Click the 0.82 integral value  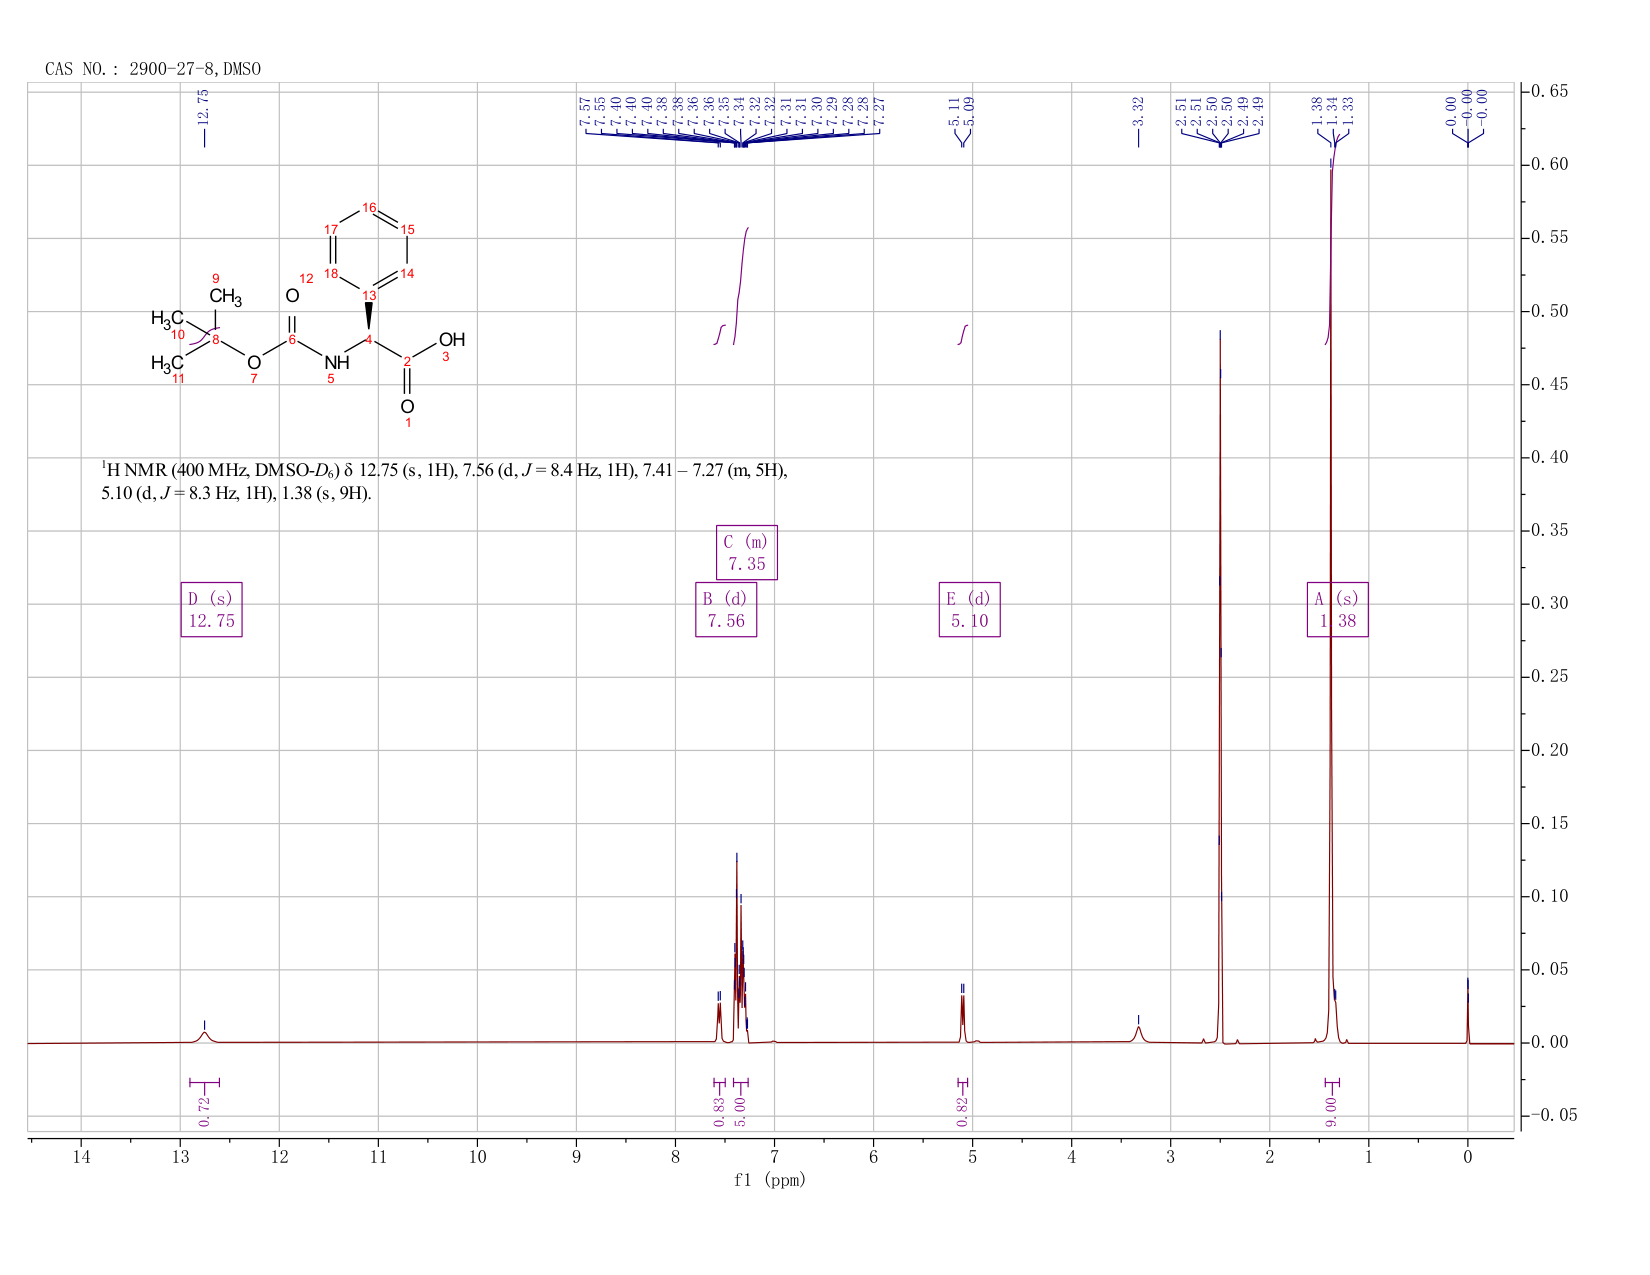(x=962, y=1111)
